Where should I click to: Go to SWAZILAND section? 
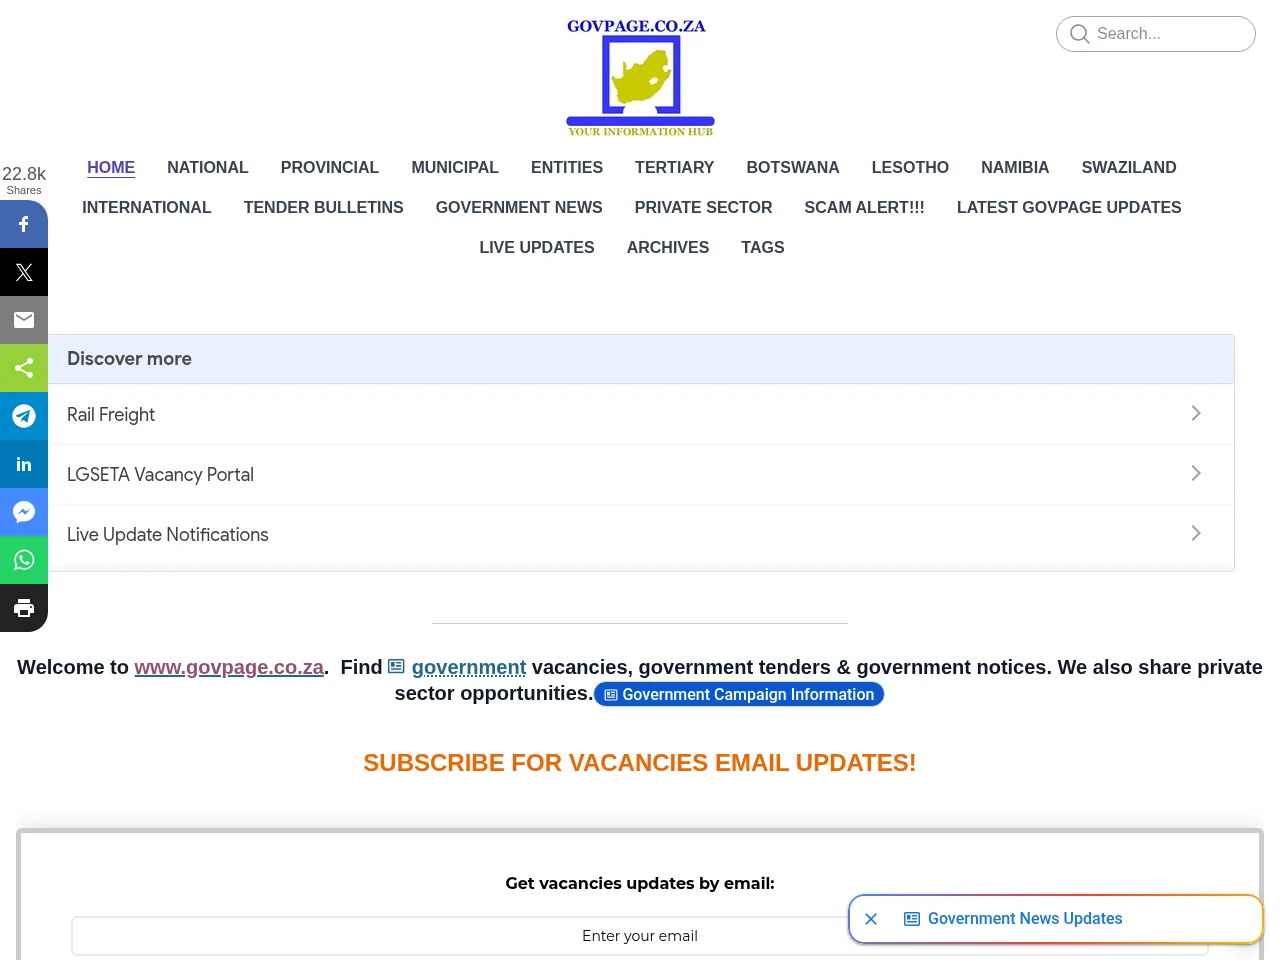point(1129,167)
